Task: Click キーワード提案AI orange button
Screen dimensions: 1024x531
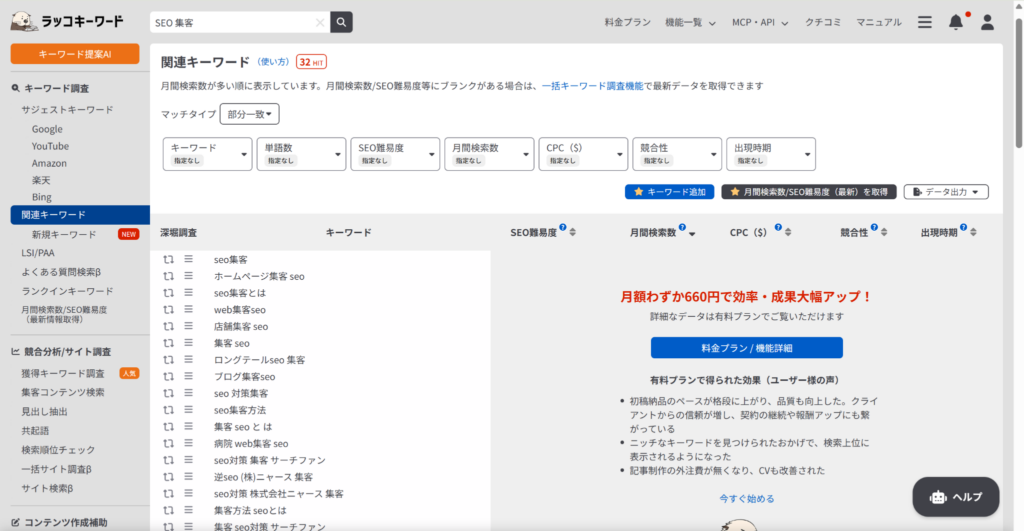Action: point(75,54)
